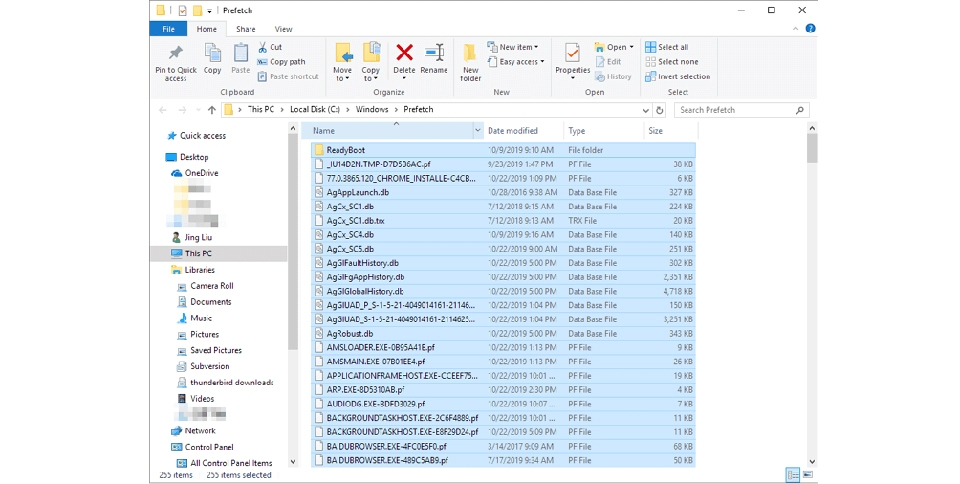Refresh the Prefetch folder listing
The width and height of the screenshot is (960, 484).
pos(660,110)
